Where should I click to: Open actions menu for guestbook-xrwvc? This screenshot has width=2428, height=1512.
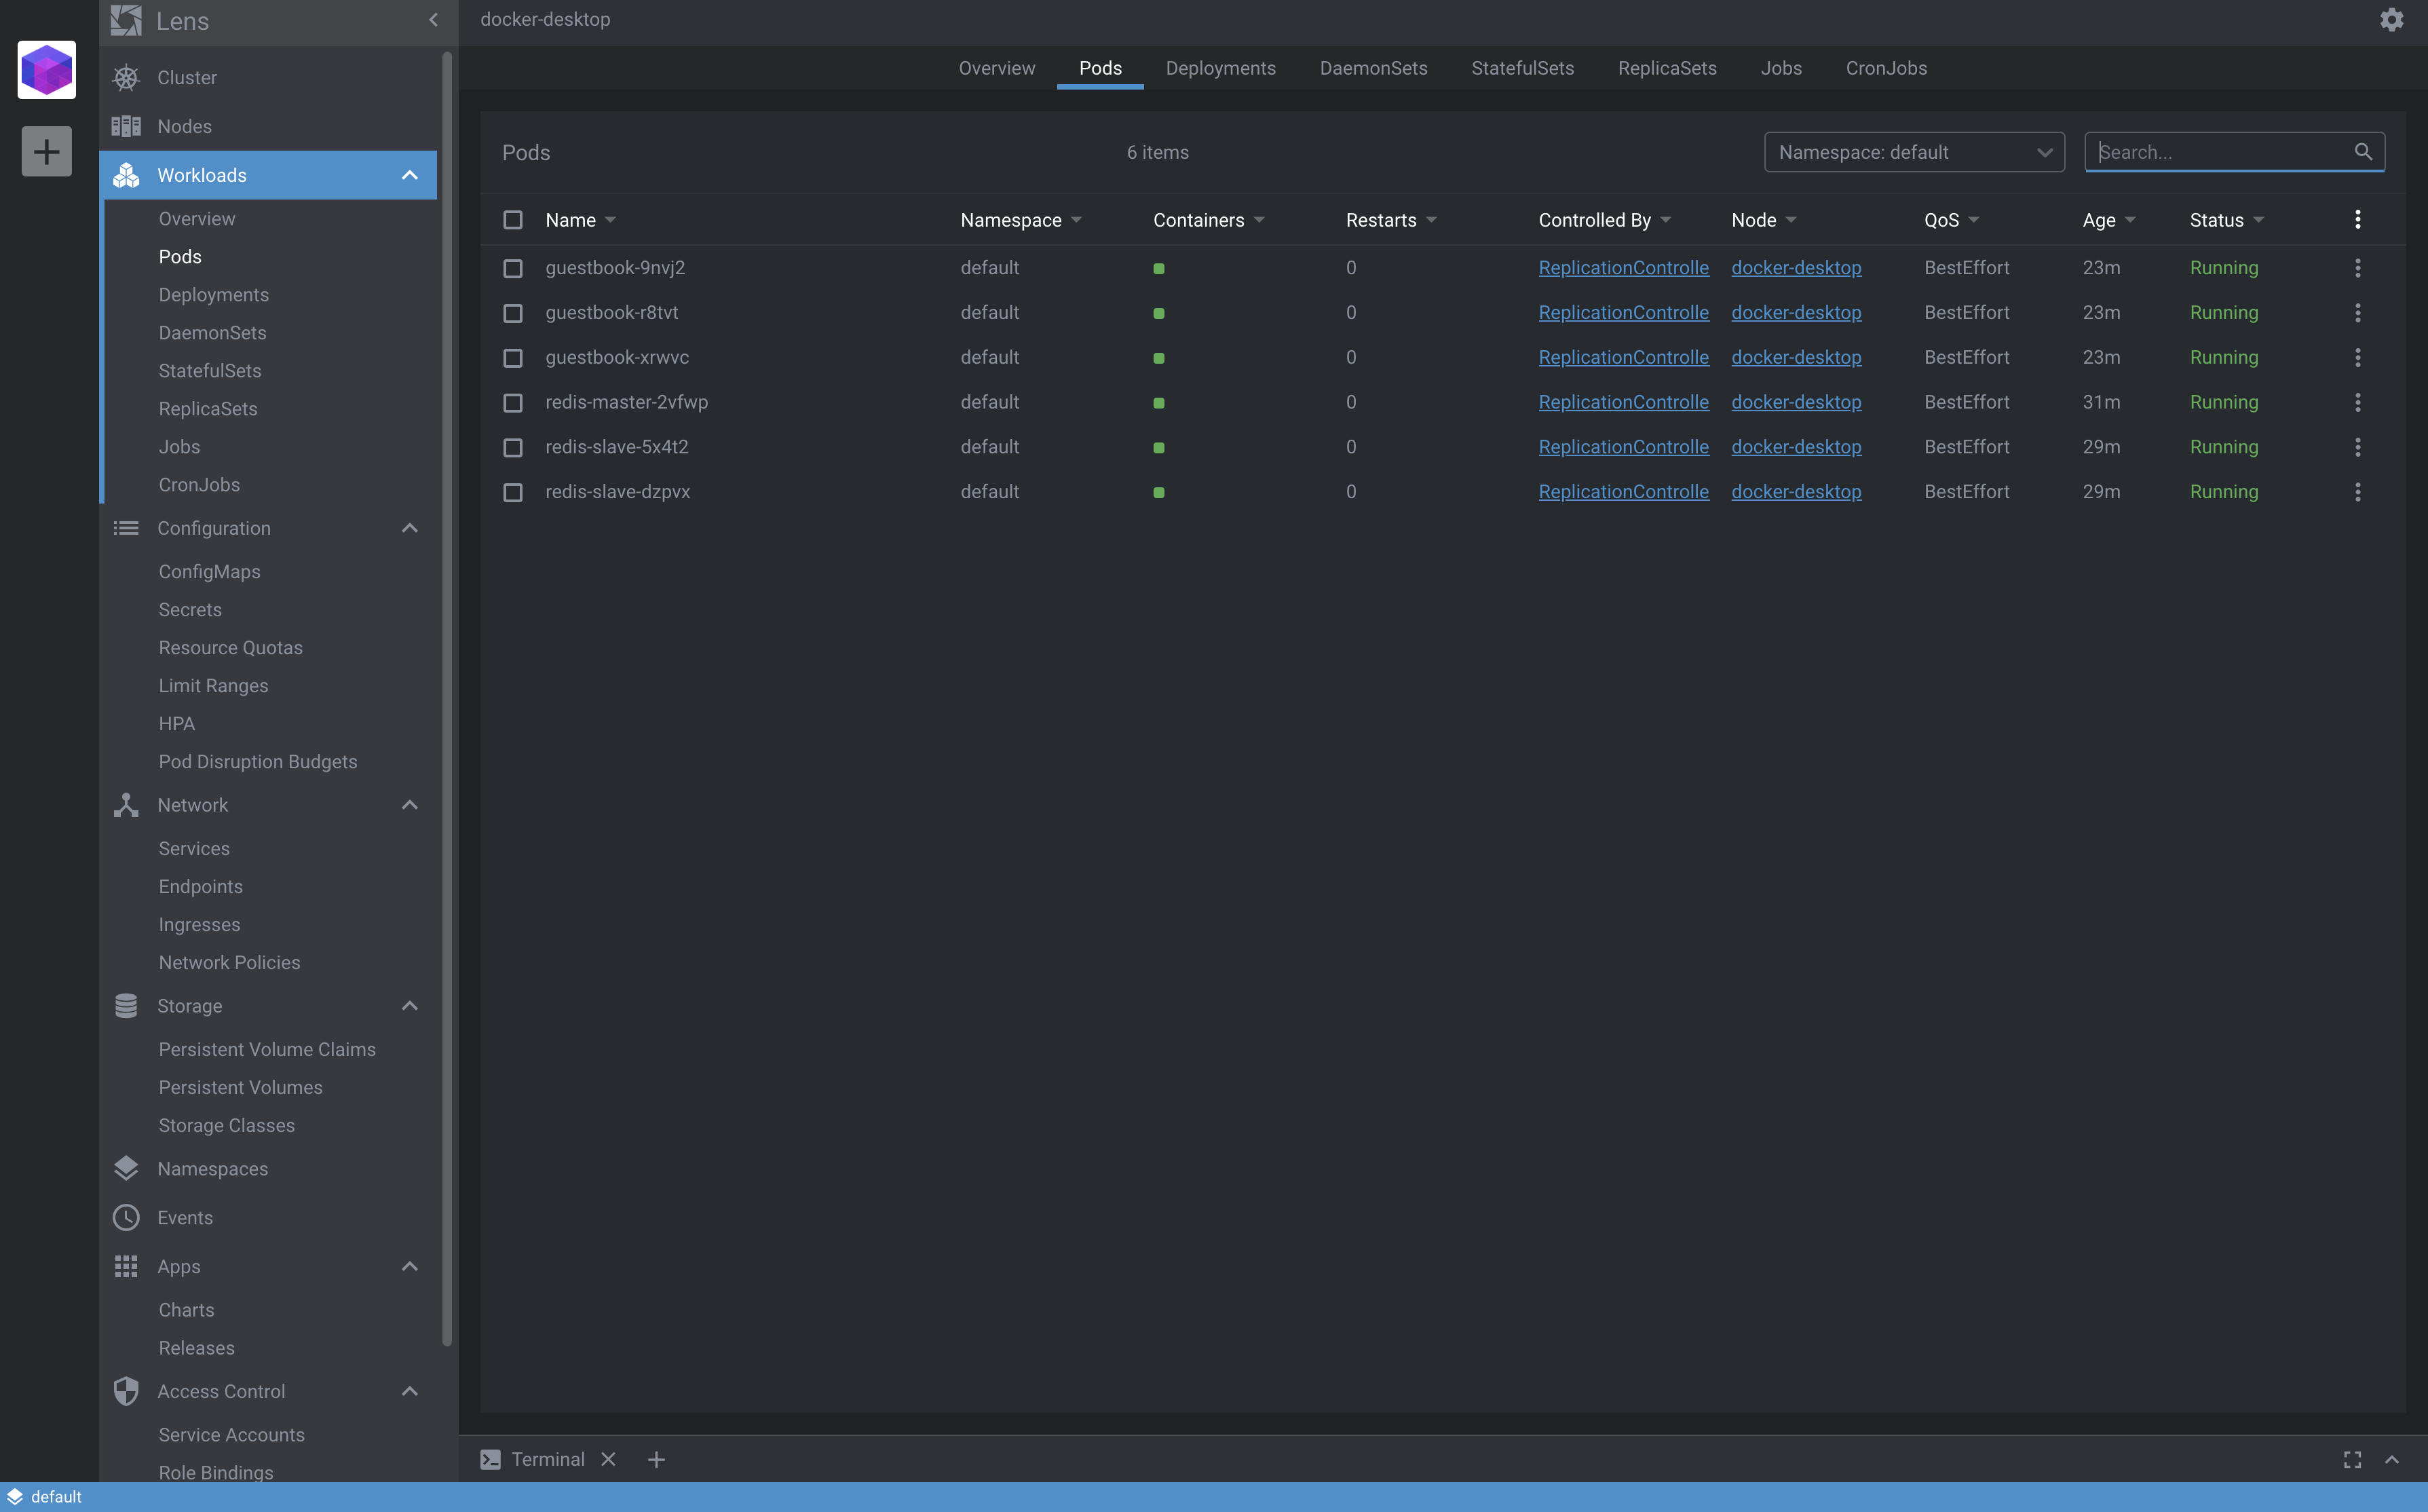click(2357, 357)
